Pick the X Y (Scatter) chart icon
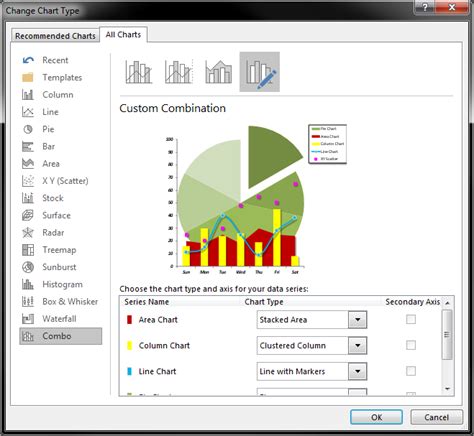The width and height of the screenshot is (474, 436). coord(28,181)
